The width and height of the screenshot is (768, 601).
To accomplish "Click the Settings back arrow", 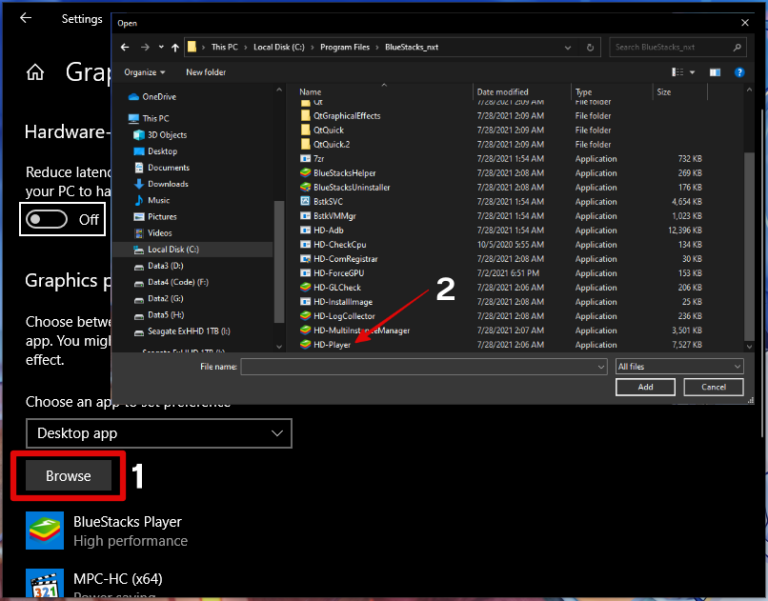I will (25, 18).
